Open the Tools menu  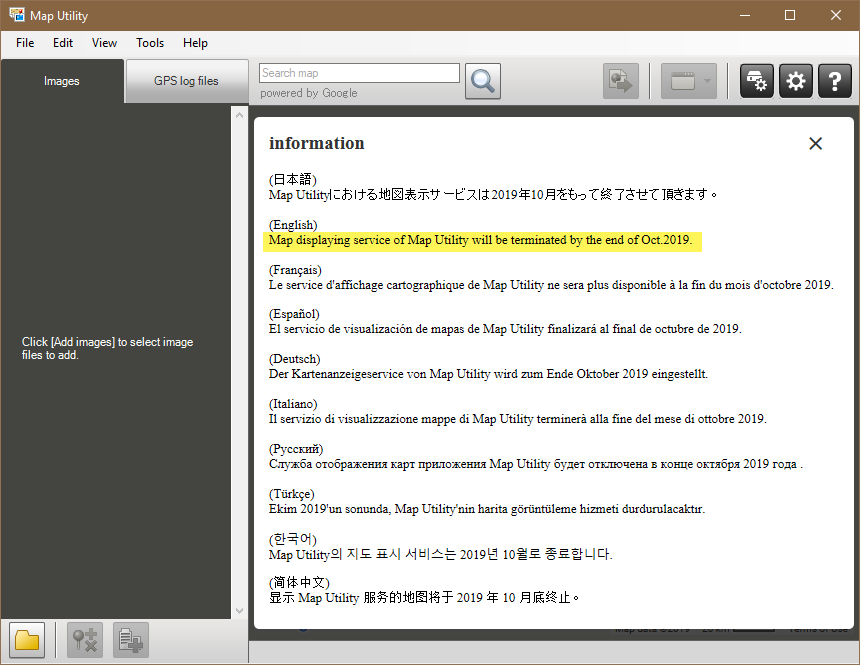[150, 43]
